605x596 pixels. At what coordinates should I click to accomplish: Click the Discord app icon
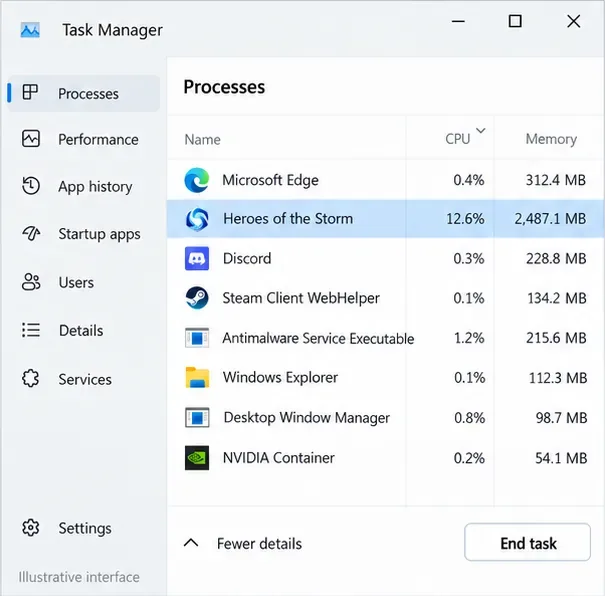(197, 258)
